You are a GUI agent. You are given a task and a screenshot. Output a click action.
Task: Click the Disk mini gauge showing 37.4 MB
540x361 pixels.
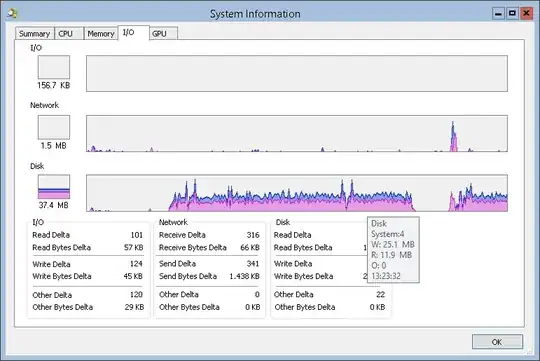[54, 187]
